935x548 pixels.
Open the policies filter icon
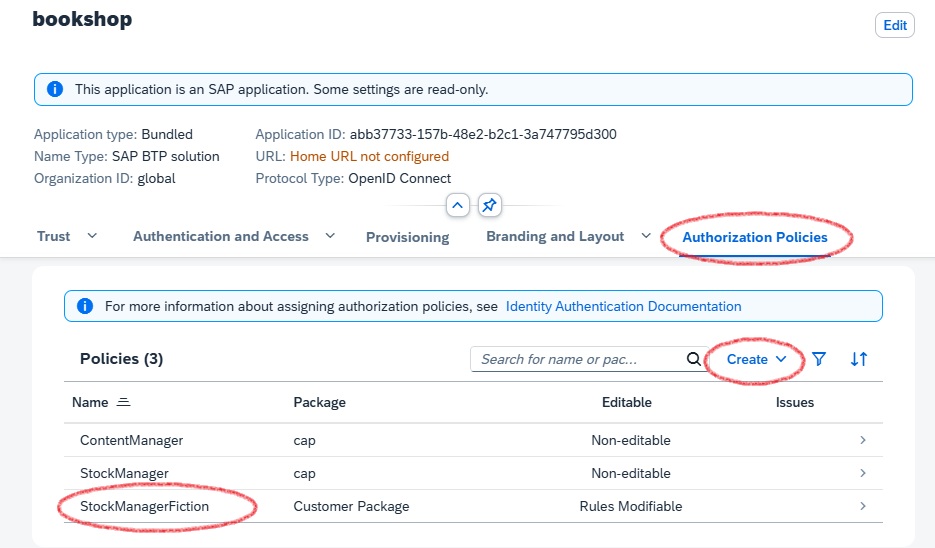[x=819, y=359]
